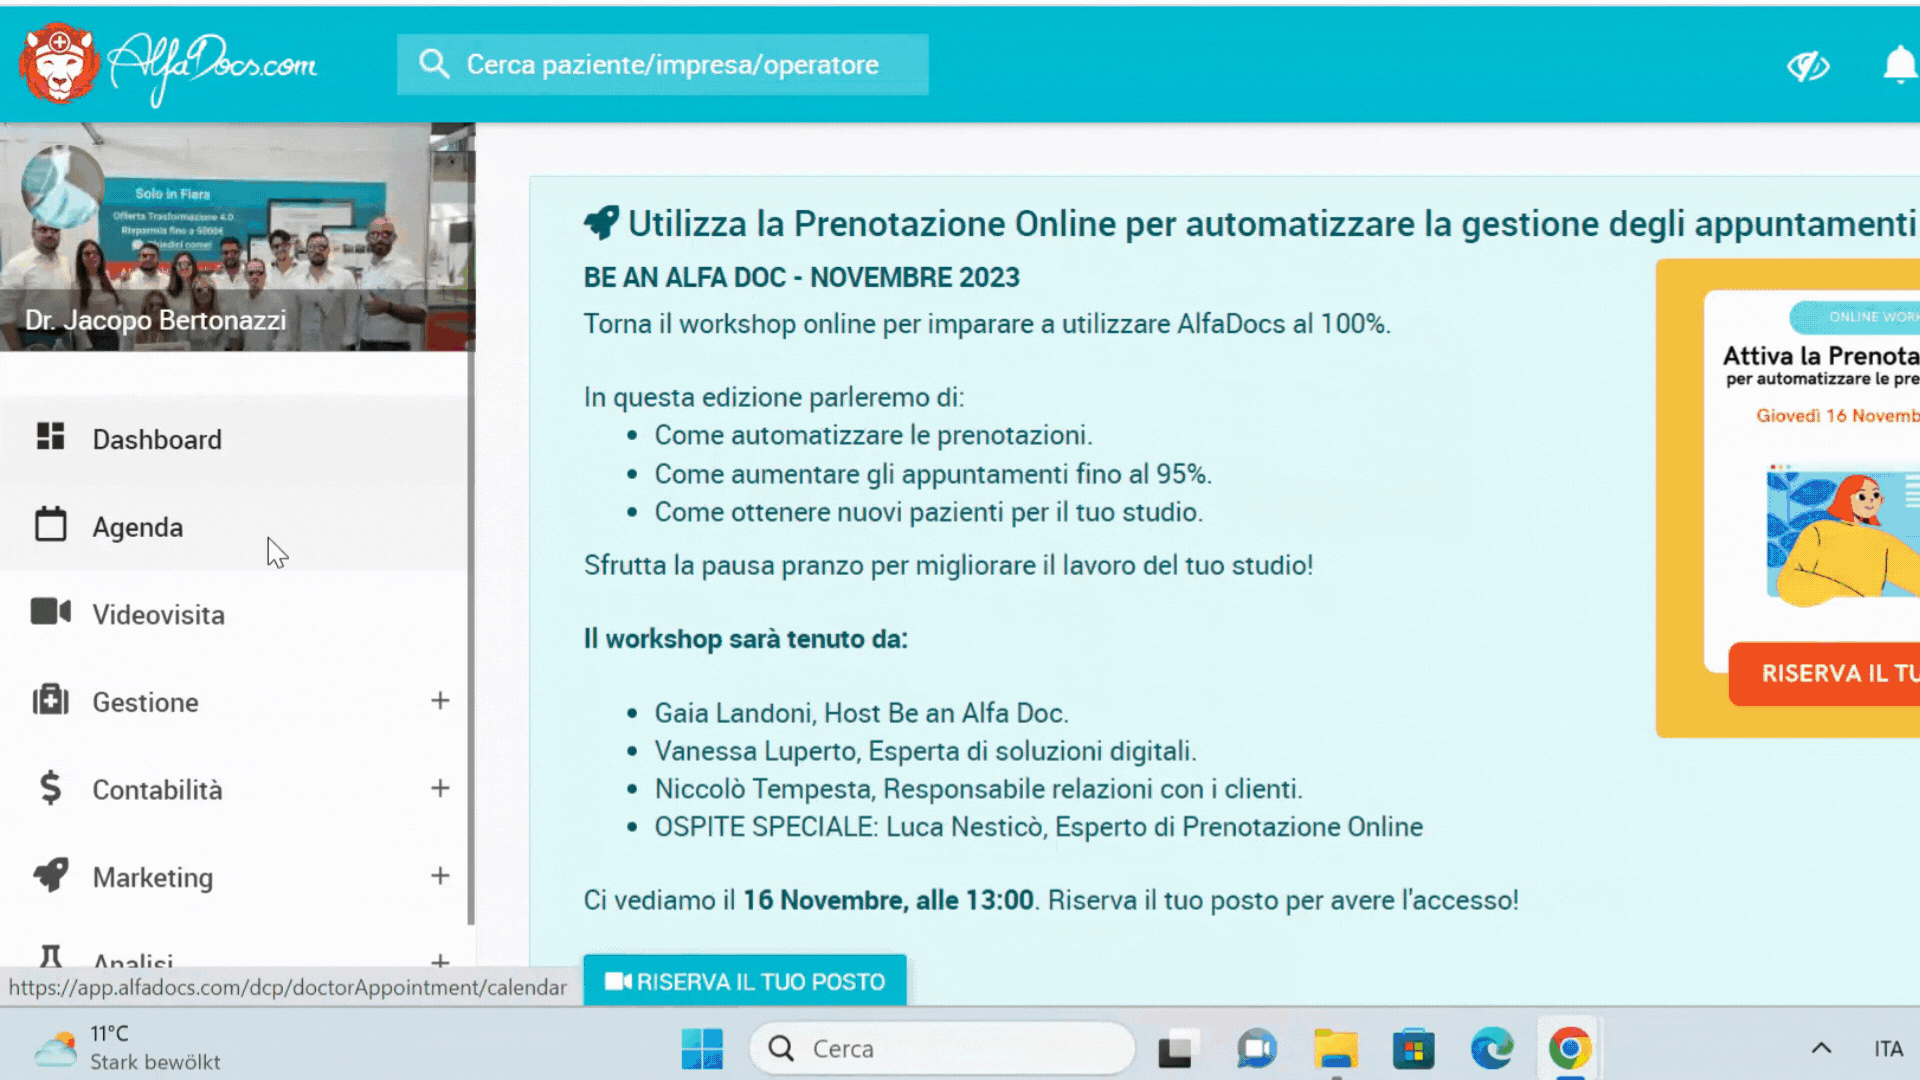This screenshot has height=1080, width=1920.
Task: Click the orange RISERVA IL TU banner button
Action: point(1824,674)
